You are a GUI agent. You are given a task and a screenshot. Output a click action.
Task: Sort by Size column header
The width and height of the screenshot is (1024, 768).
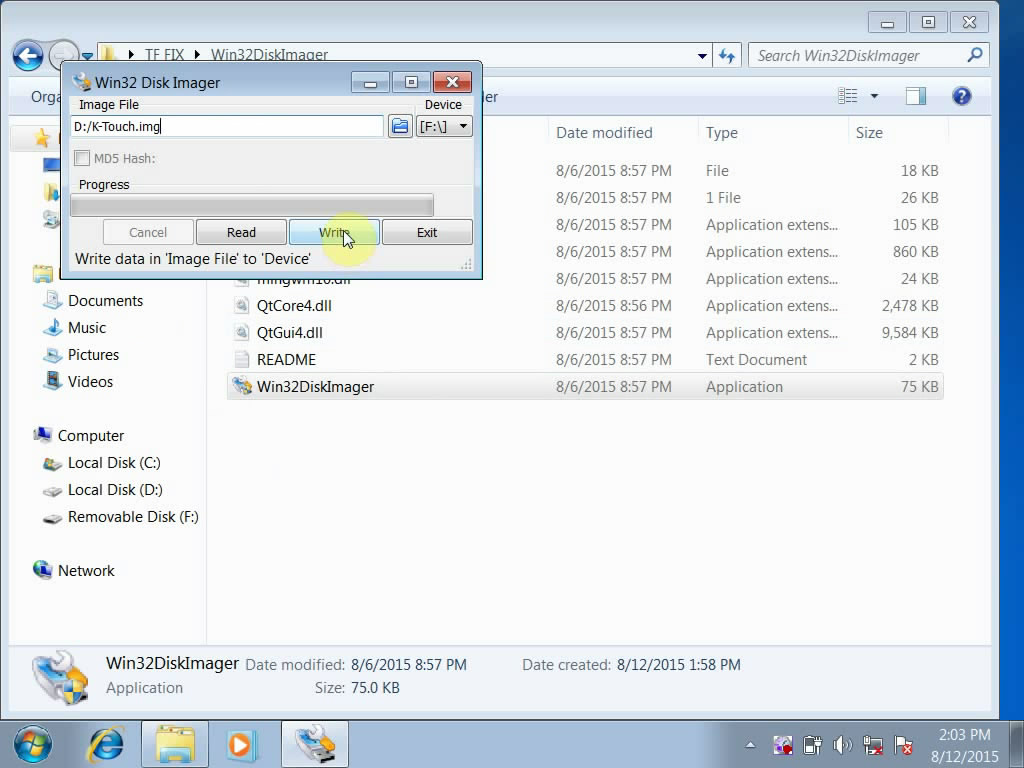869,133
